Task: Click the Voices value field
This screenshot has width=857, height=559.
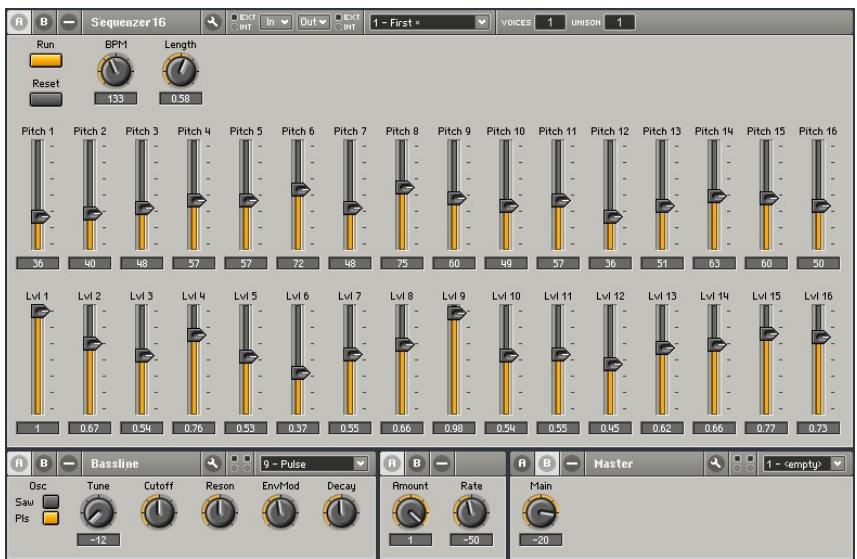Action: [x=550, y=22]
